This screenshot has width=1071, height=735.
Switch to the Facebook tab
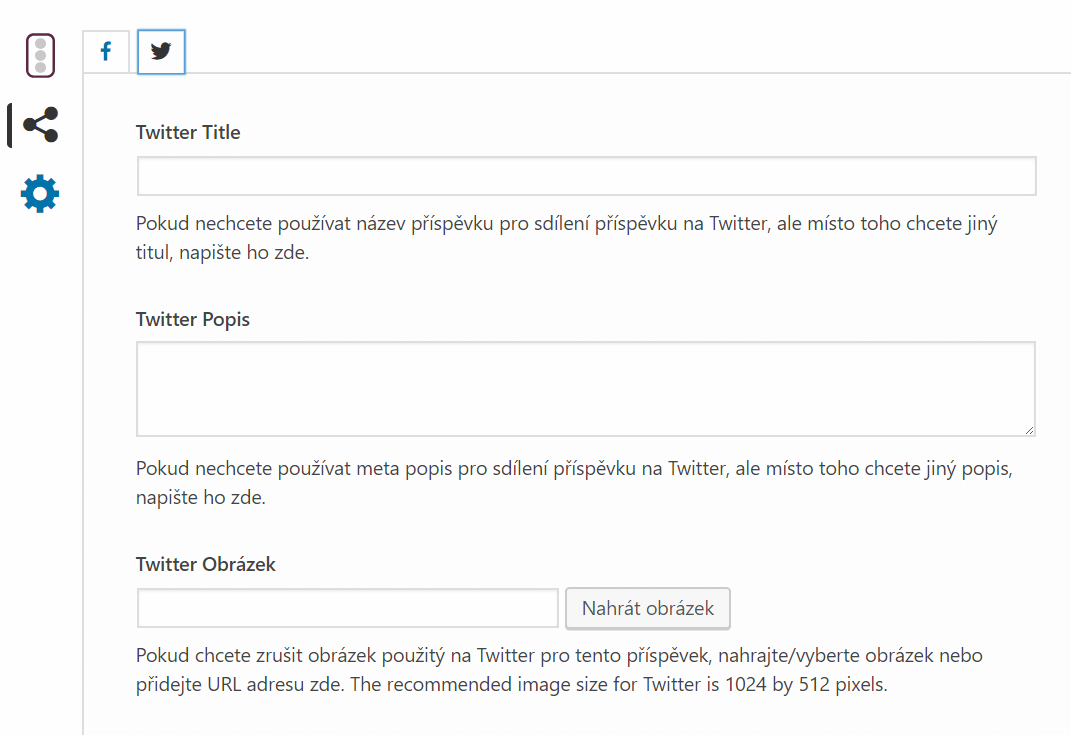106,51
